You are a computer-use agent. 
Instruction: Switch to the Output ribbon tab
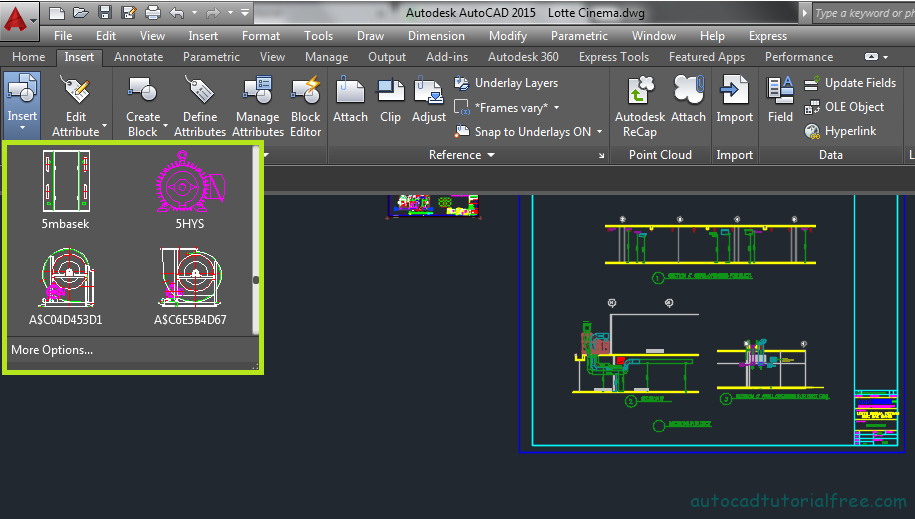[x=387, y=57]
